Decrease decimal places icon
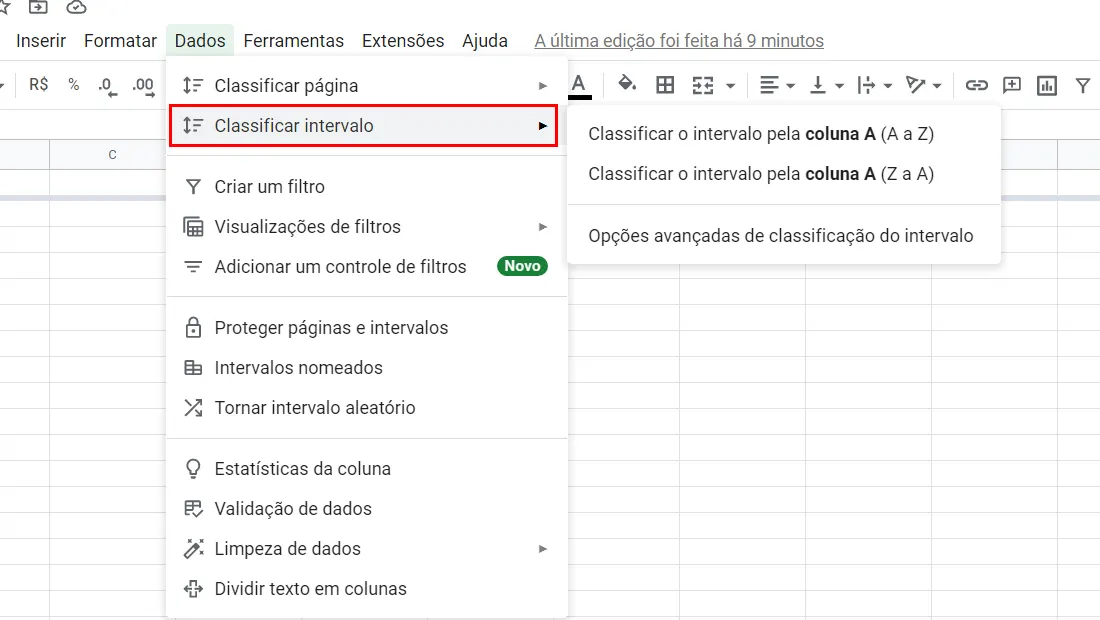Viewport: 1100px width, 620px height. point(107,86)
